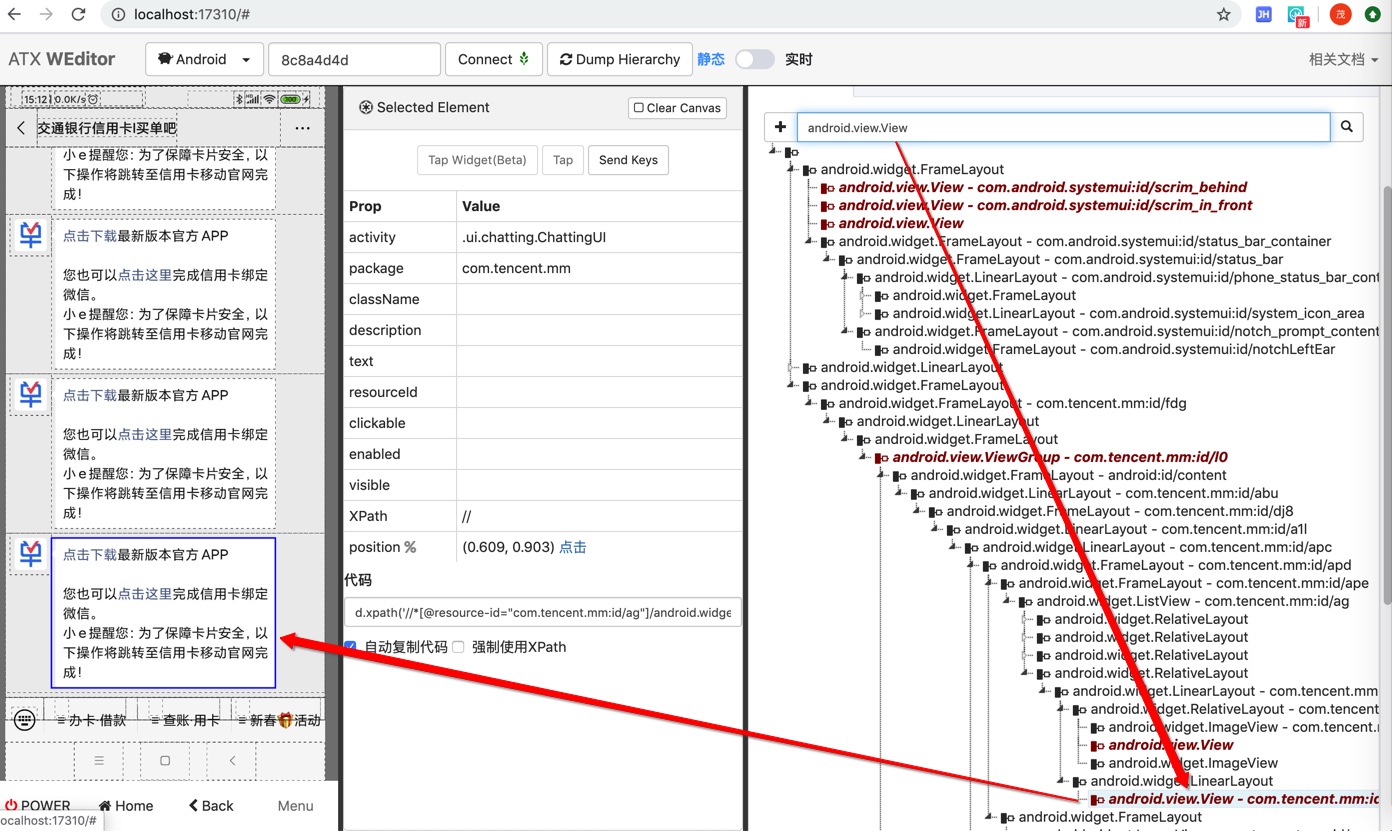Select the scrim_in_front android.view.View node
1392x832 pixels.
pos(1045,205)
